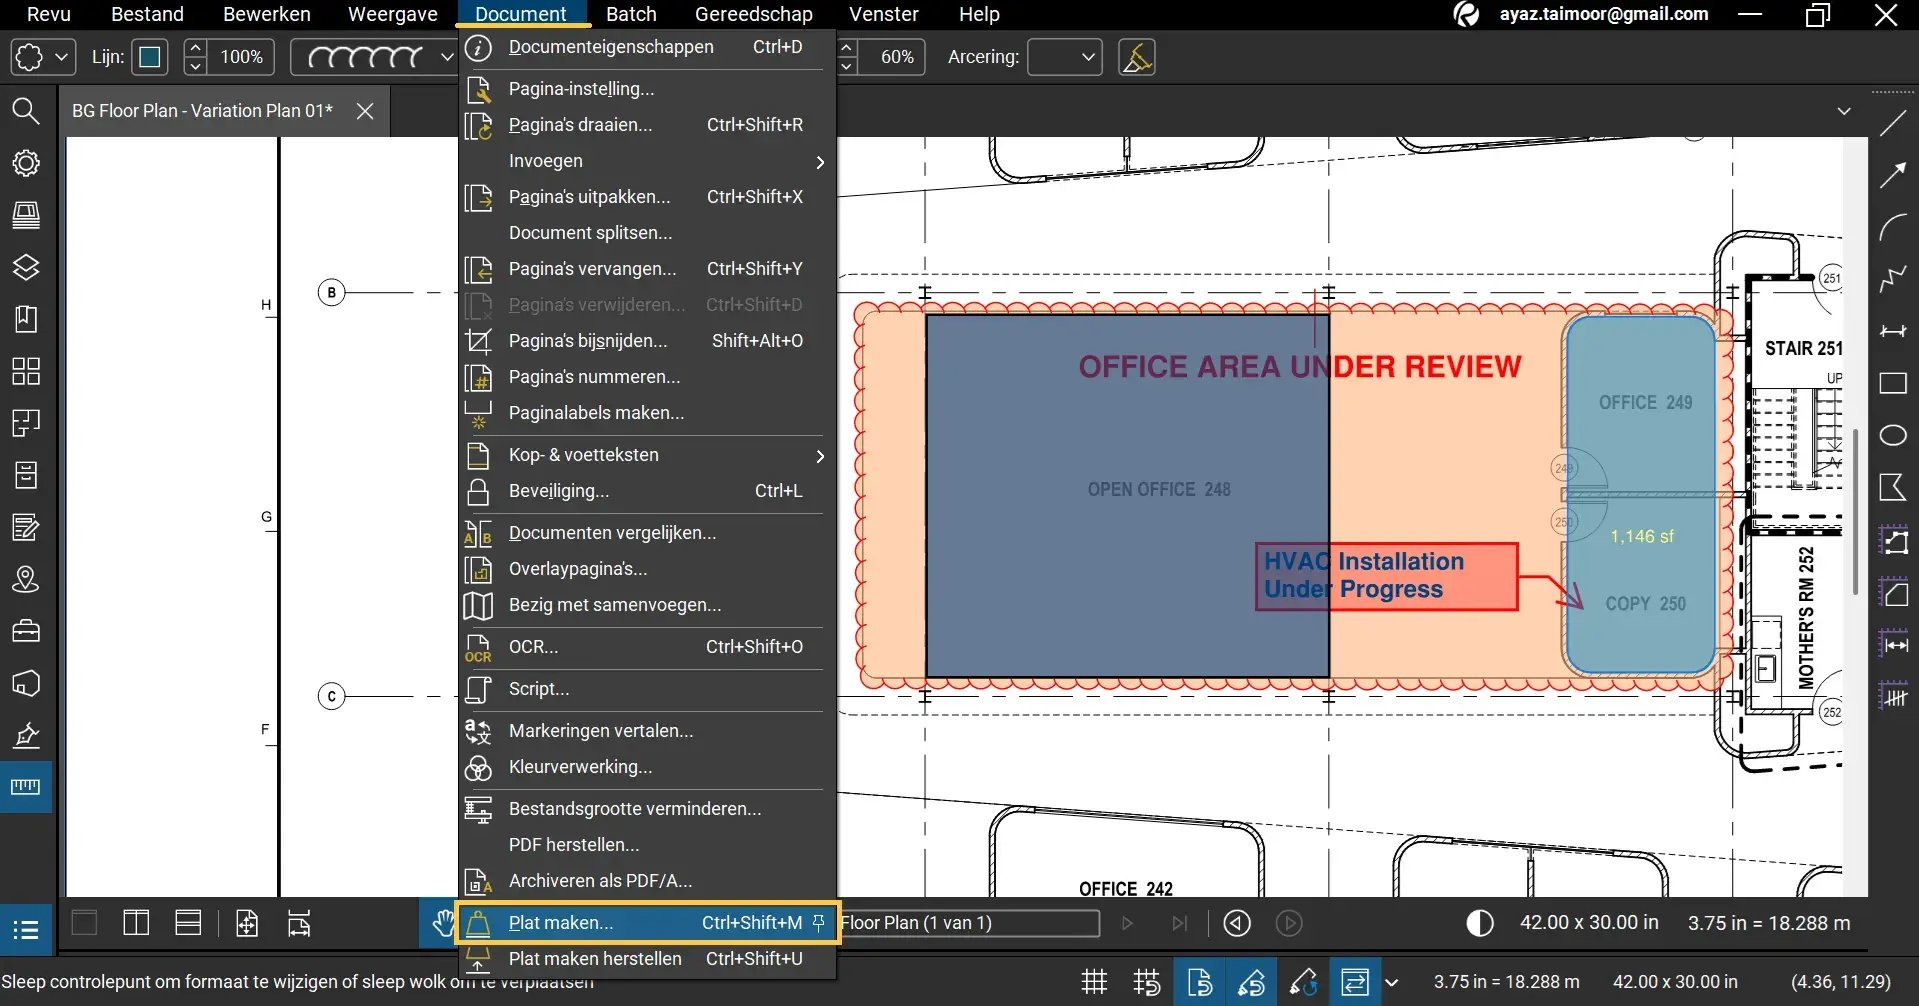Image resolution: width=1919 pixels, height=1006 pixels.
Task: Select the Arrow tool in right toolbar
Action: (1893, 176)
